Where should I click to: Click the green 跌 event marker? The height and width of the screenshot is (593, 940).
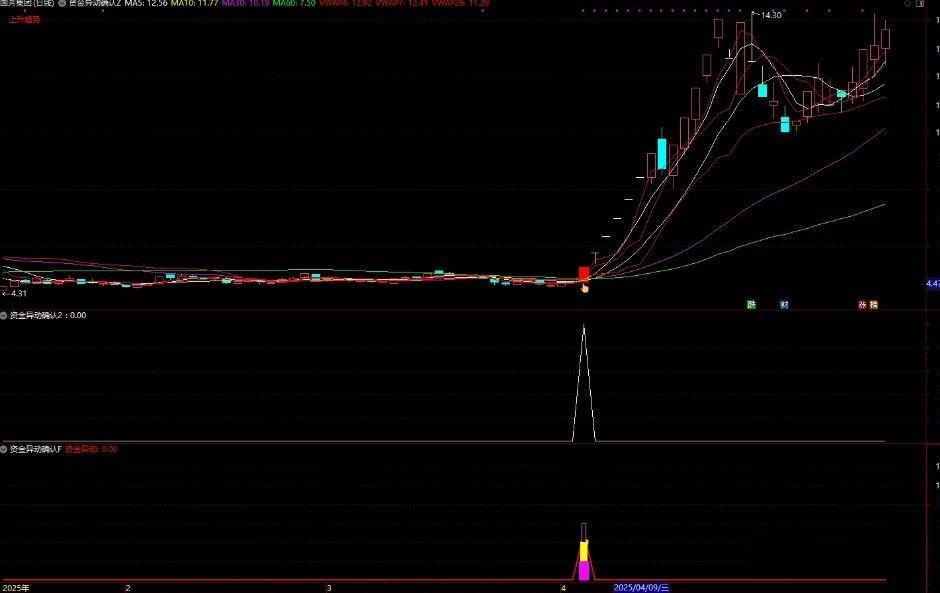pyautogui.click(x=751, y=304)
